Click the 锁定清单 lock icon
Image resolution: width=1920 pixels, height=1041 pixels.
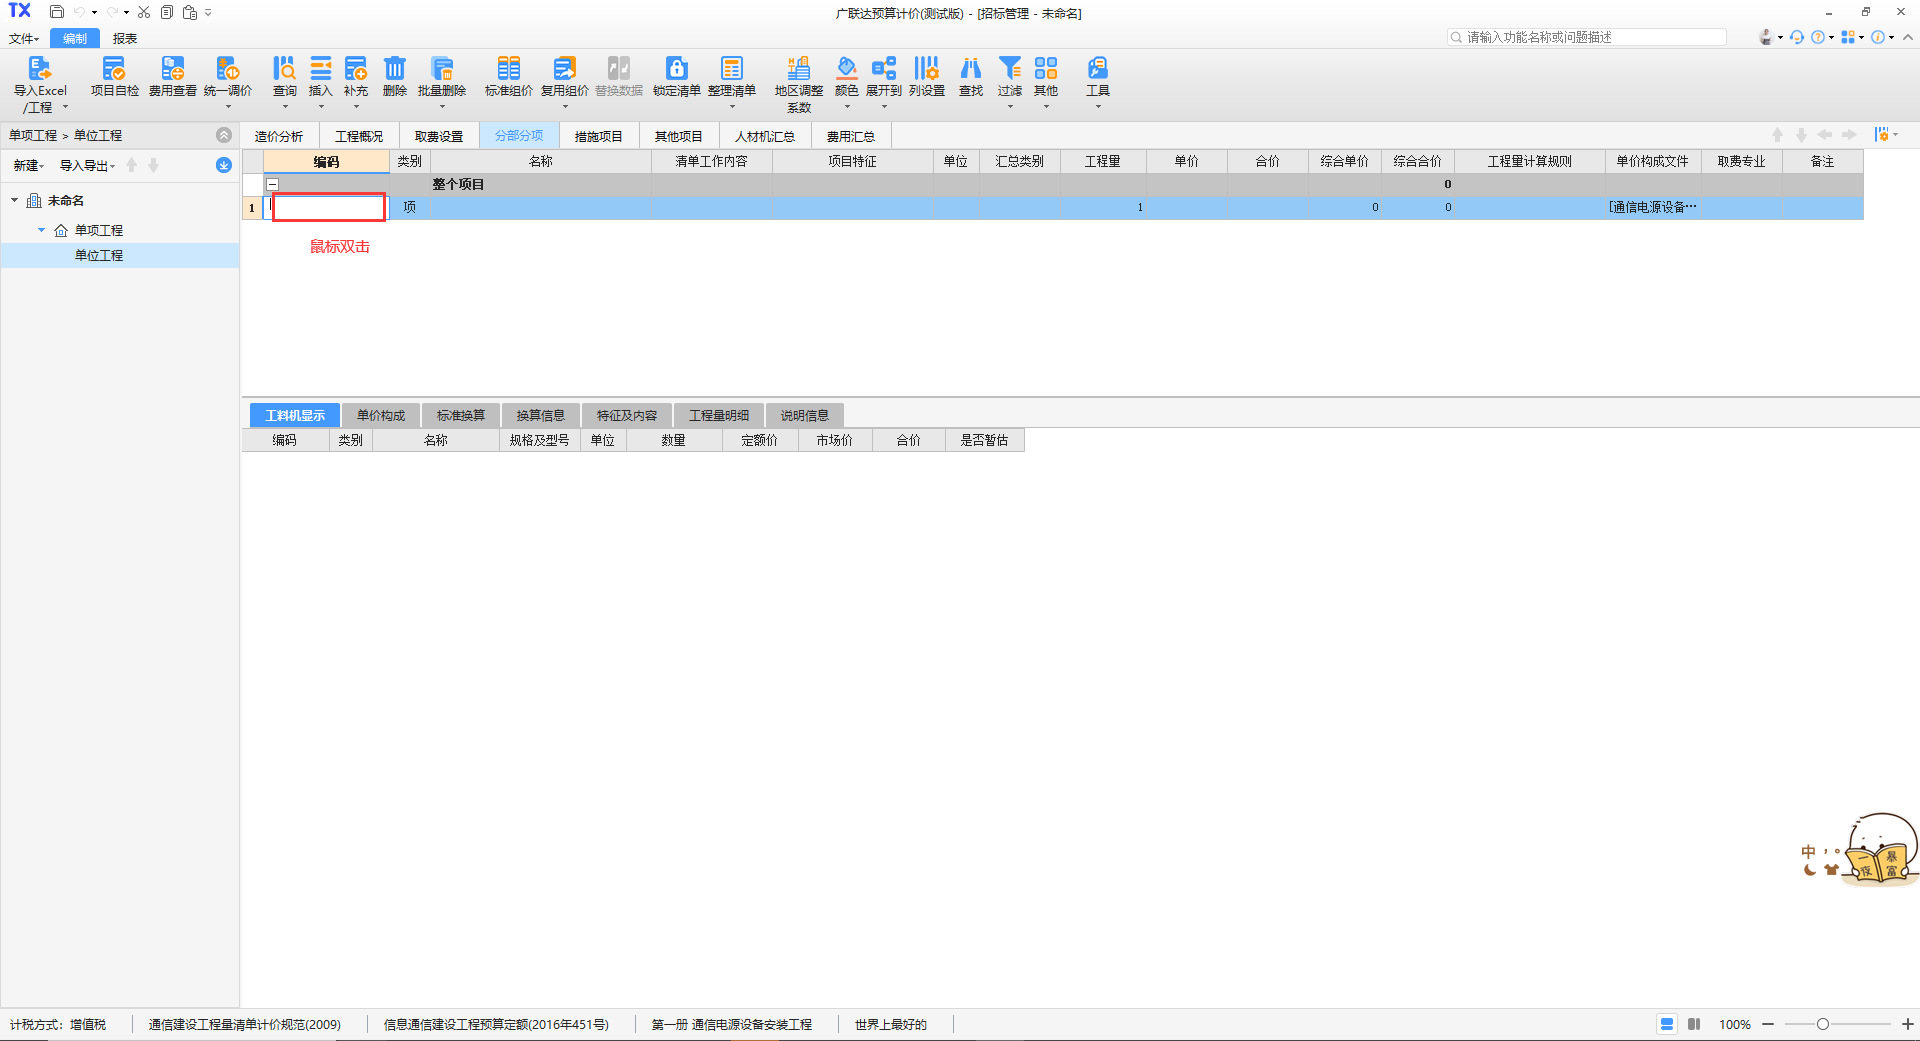(x=676, y=69)
